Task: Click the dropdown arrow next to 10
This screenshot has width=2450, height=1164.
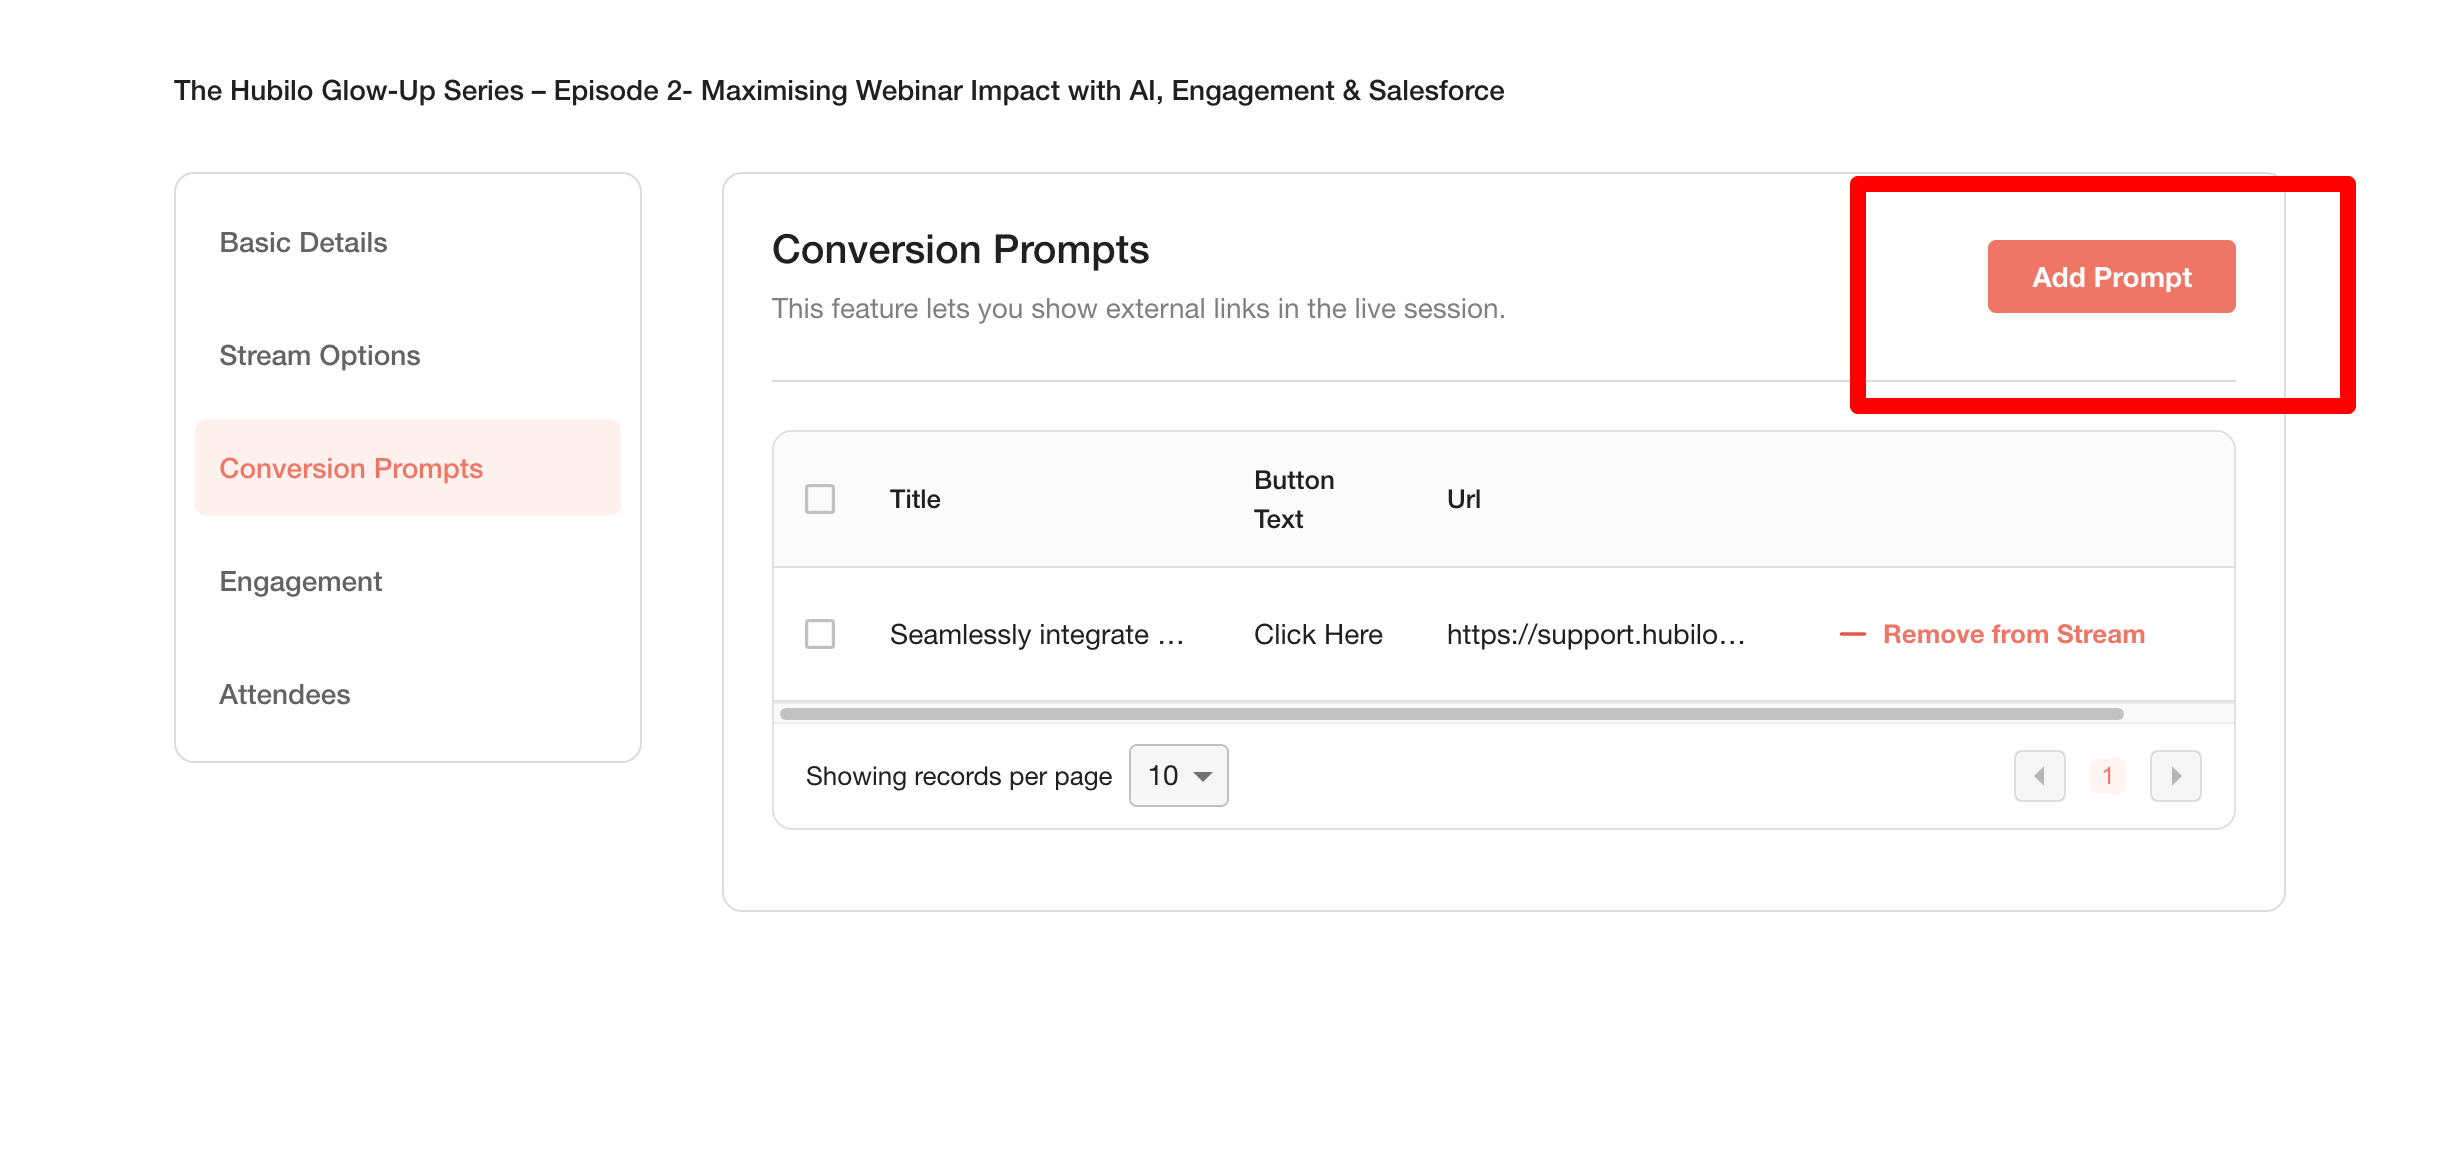Action: point(1203,777)
